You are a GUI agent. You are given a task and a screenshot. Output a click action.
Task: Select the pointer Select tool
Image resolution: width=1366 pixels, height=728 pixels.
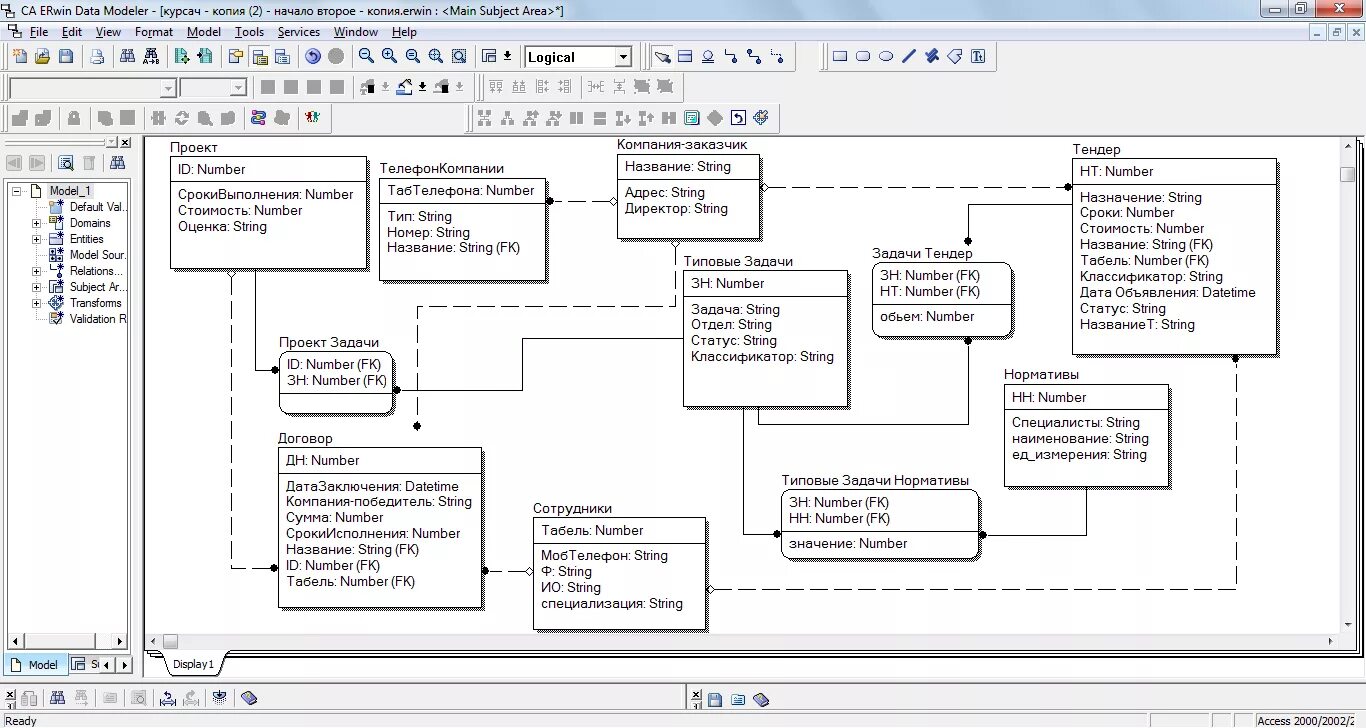tap(662, 57)
